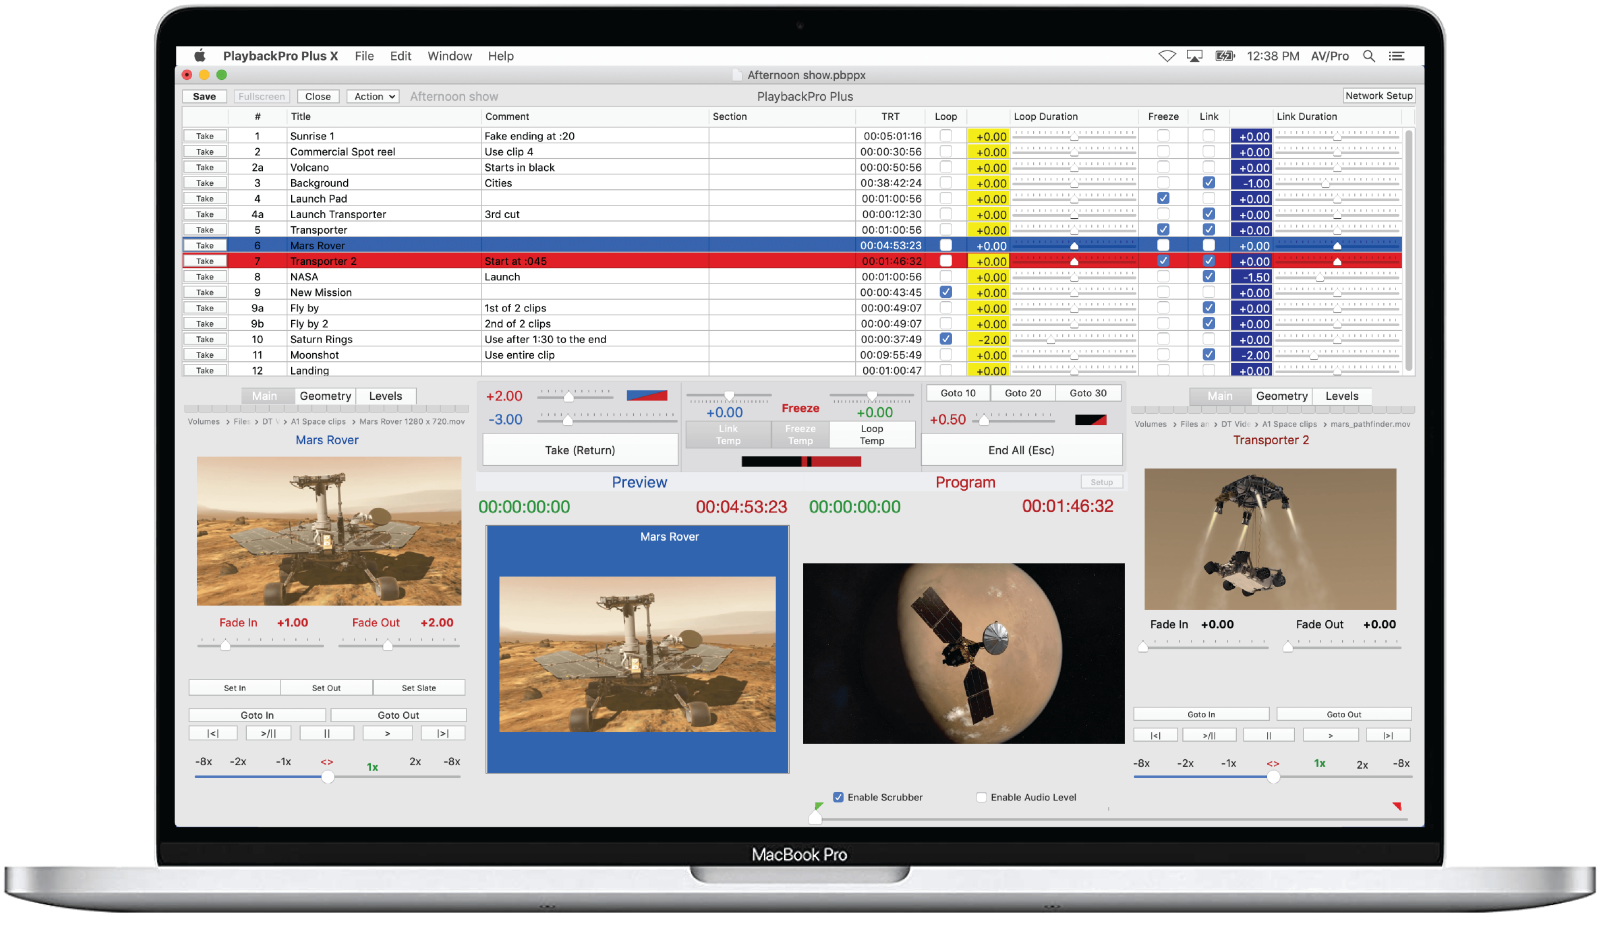Click the blue-red transition swatch beside +2.00
Viewport: 1600px width, 932px height.
tap(646, 396)
